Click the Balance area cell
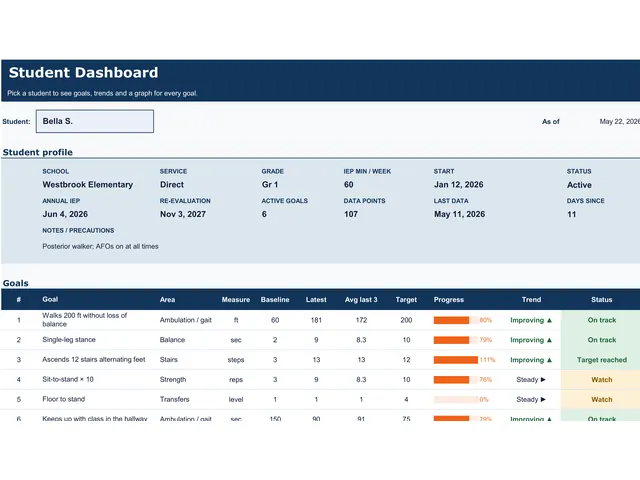640x480 pixels. (172, 340)
